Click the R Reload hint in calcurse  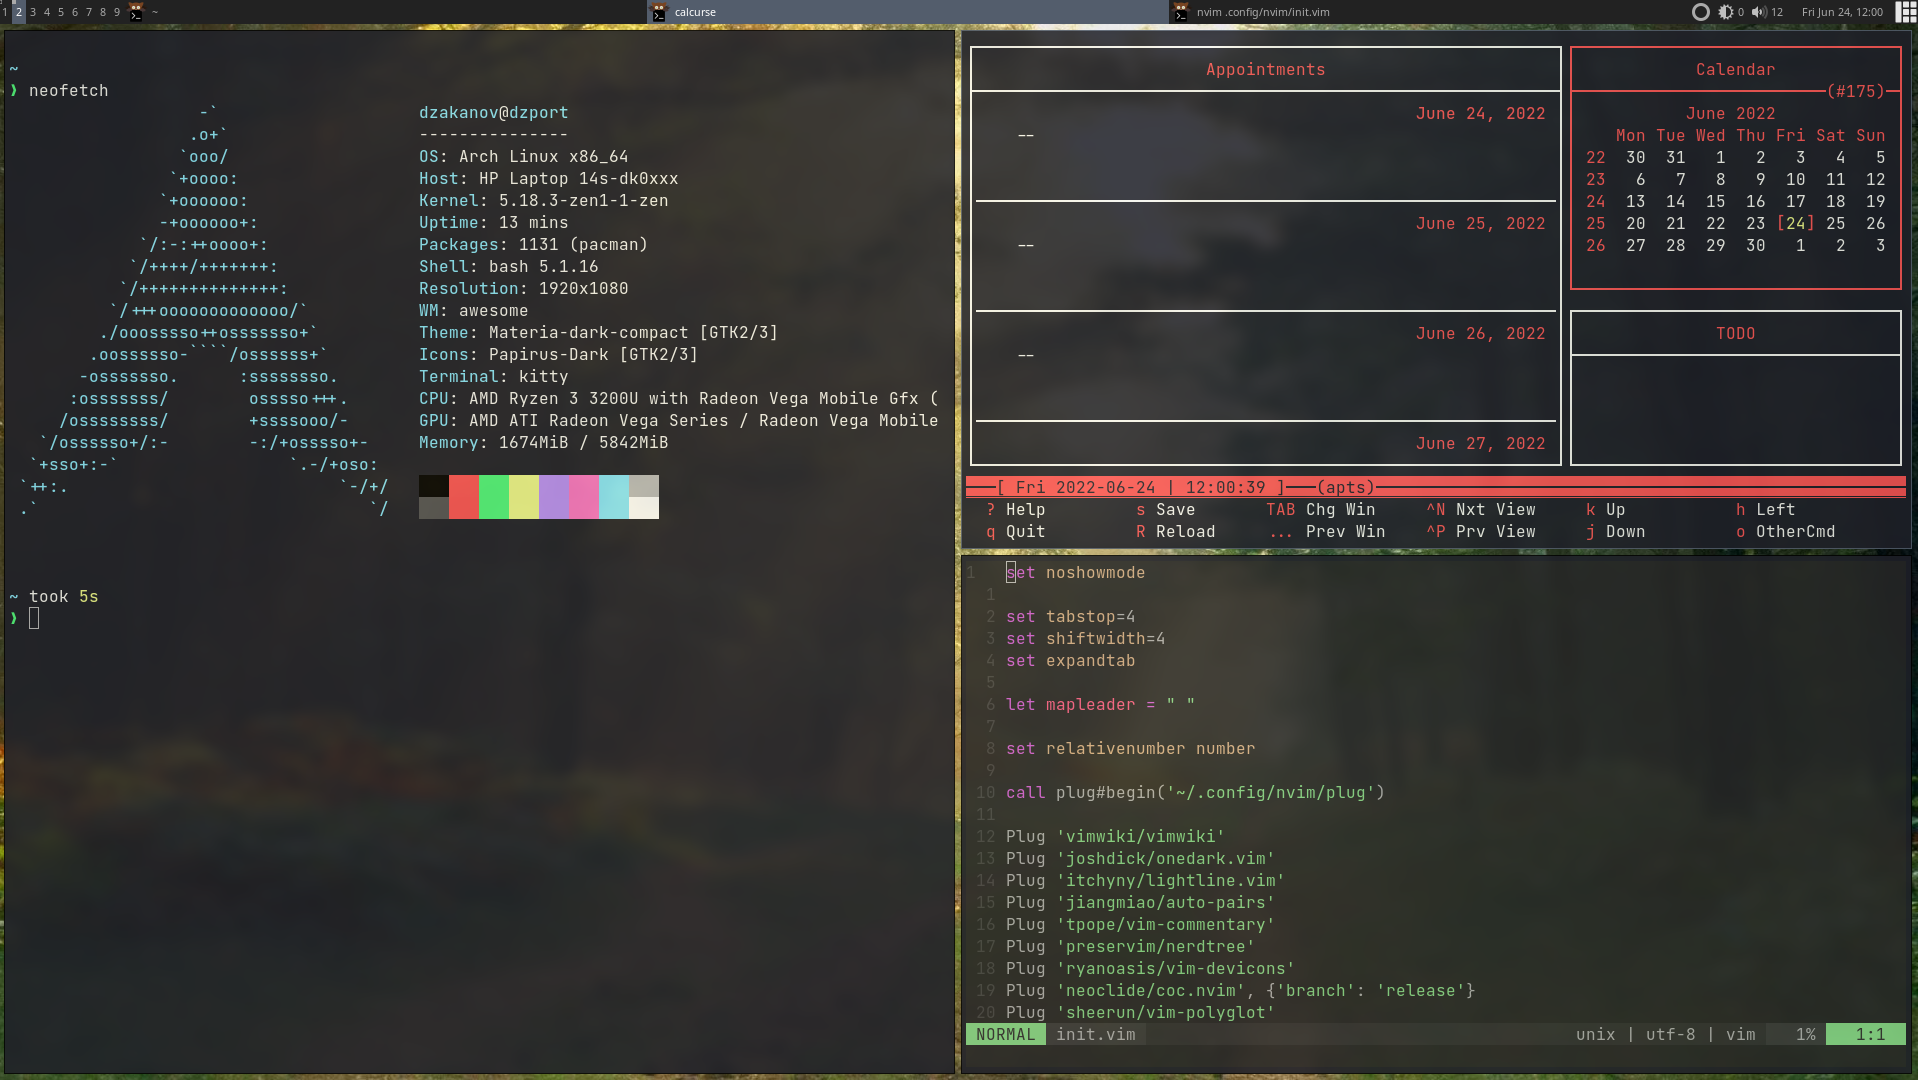tap(1176, 531)
